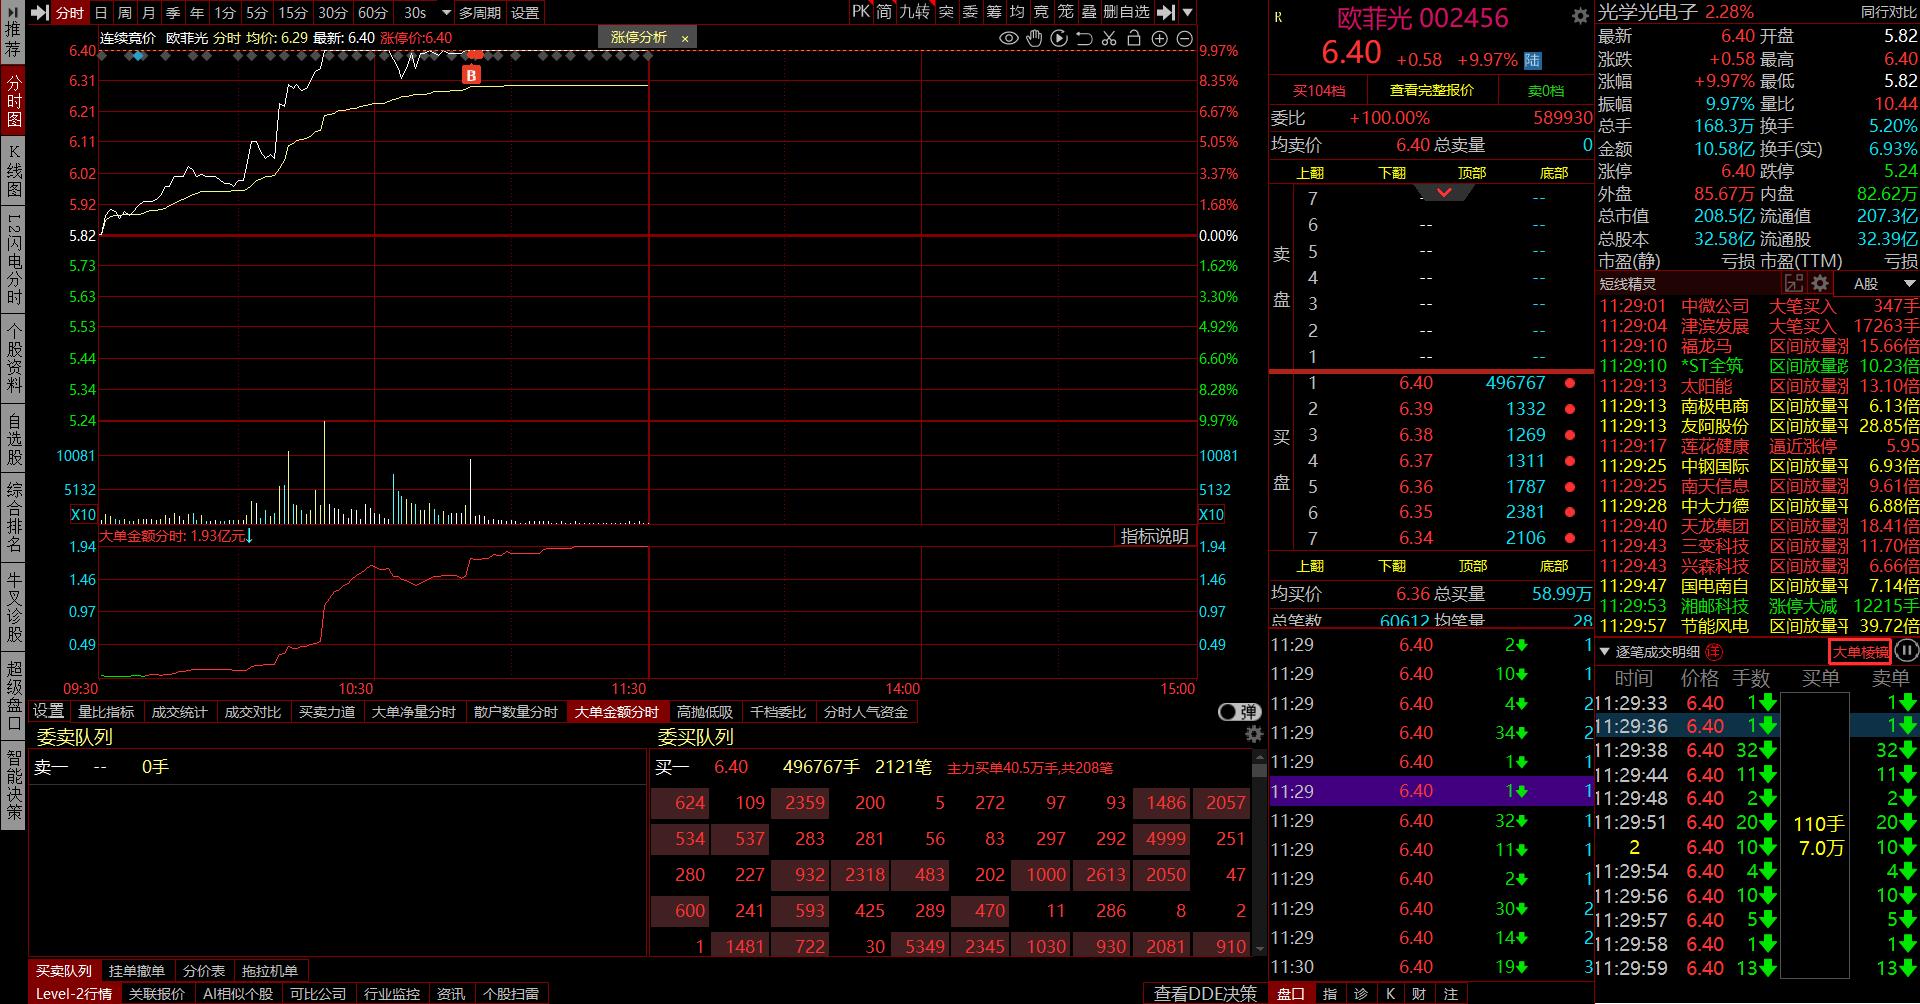Select the 买卖力道 indicator tab

pyautogui.click(x=327, y=712)
